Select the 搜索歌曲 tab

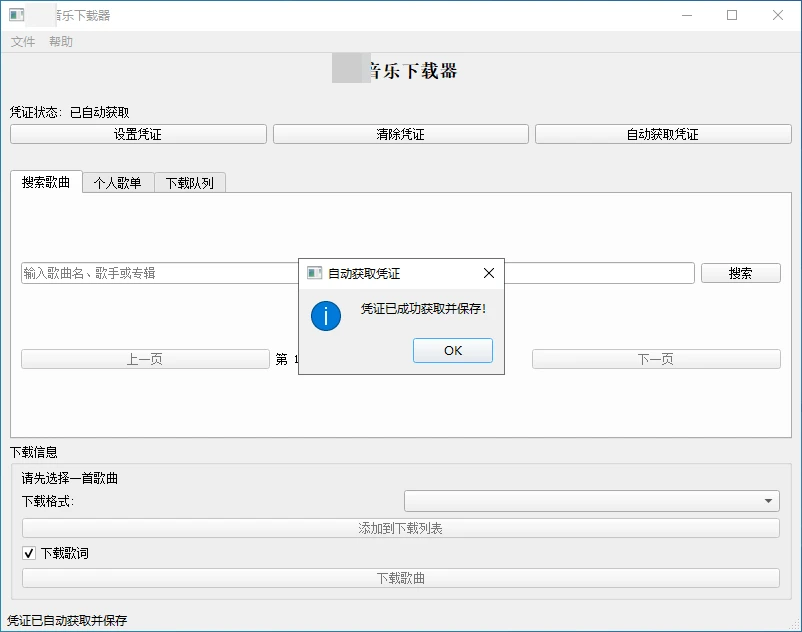pyautogui.click(x=46, y=182)
